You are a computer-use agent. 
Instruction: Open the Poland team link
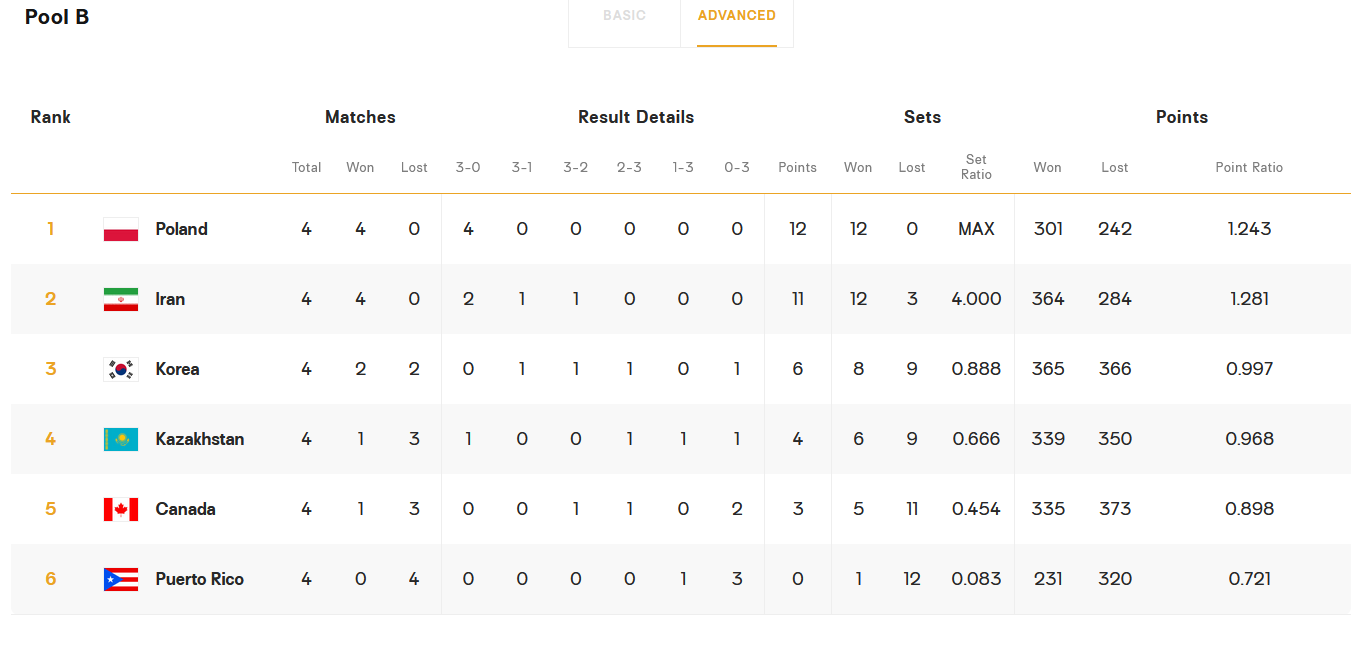(181, 229)
